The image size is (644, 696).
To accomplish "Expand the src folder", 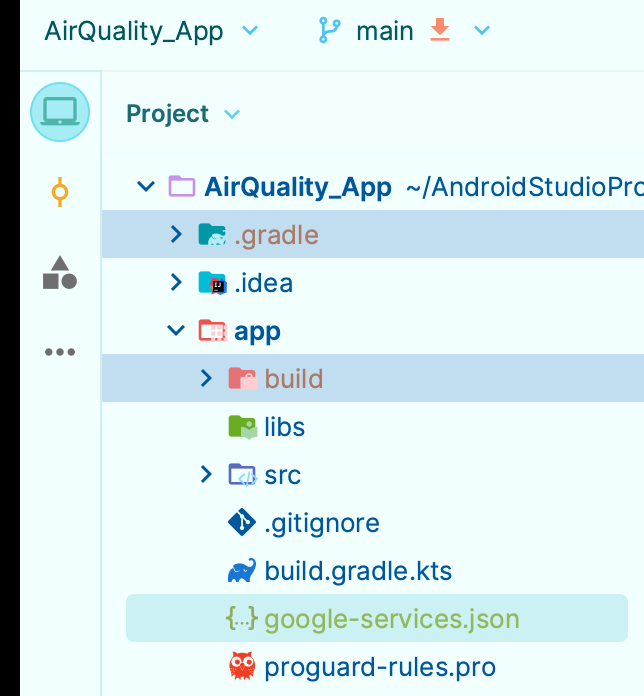I will pyautogui.click(x=206, y=474).
